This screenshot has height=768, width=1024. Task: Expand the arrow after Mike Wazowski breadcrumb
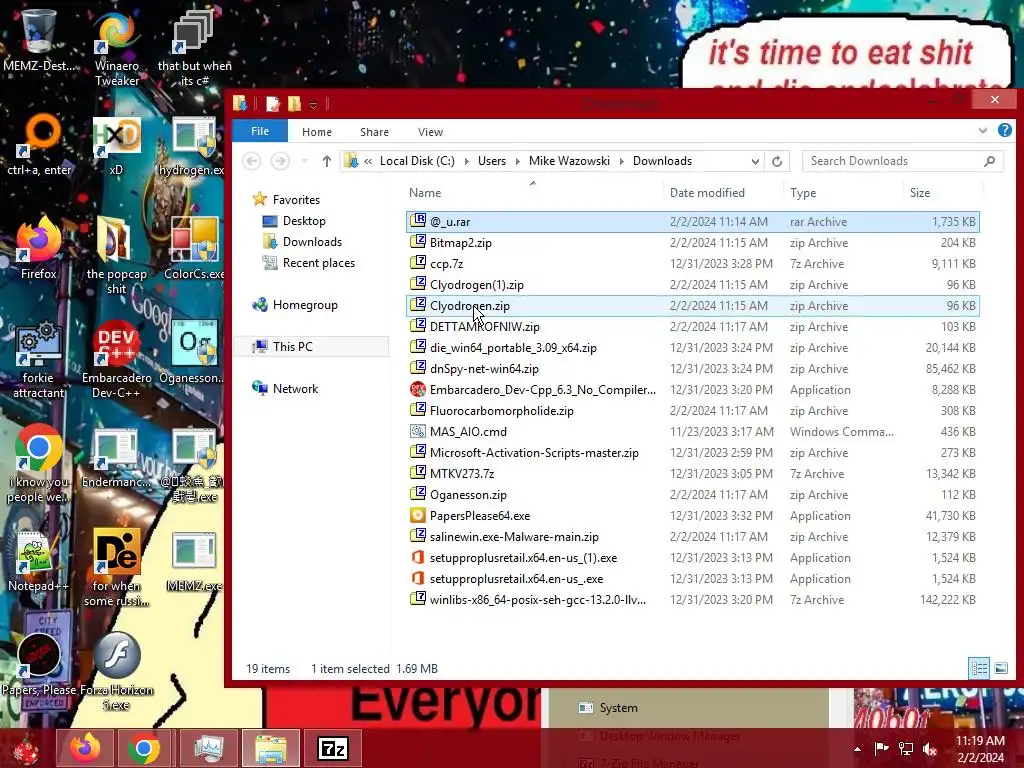(x=621, y=161)
